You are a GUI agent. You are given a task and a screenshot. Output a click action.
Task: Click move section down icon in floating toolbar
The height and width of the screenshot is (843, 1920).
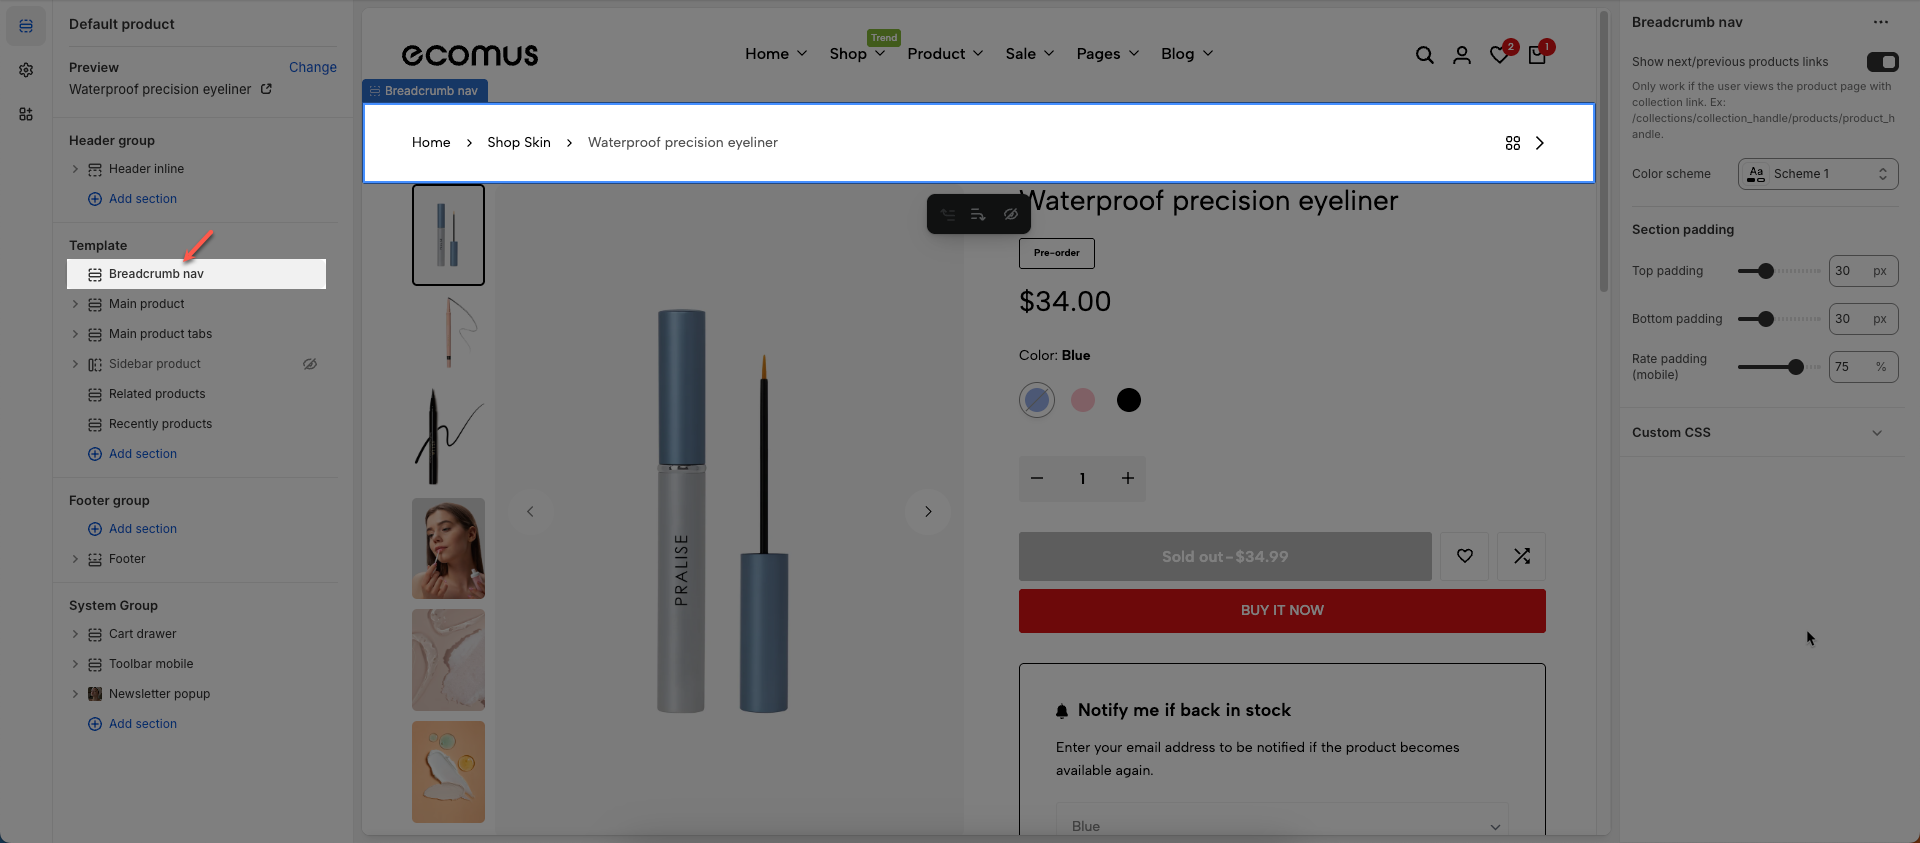(979, 214)
